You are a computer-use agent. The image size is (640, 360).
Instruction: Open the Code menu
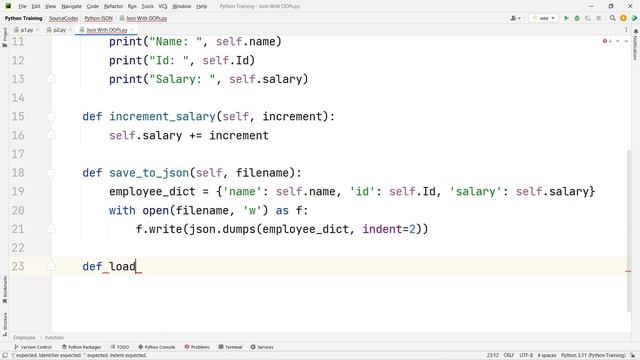click(93, 7)
